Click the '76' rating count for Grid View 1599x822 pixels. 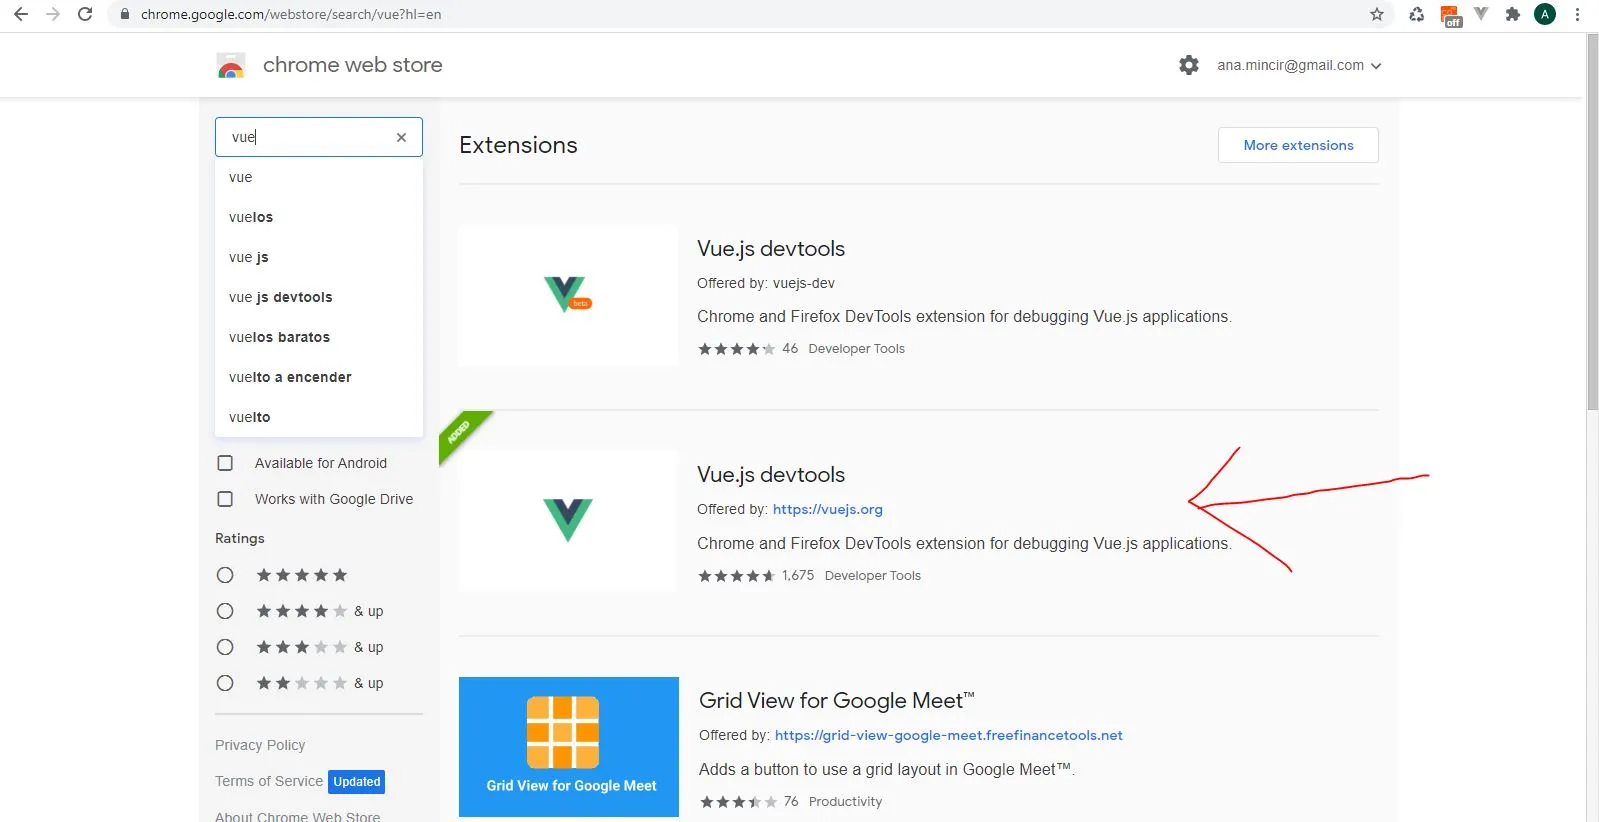(791, 801)
